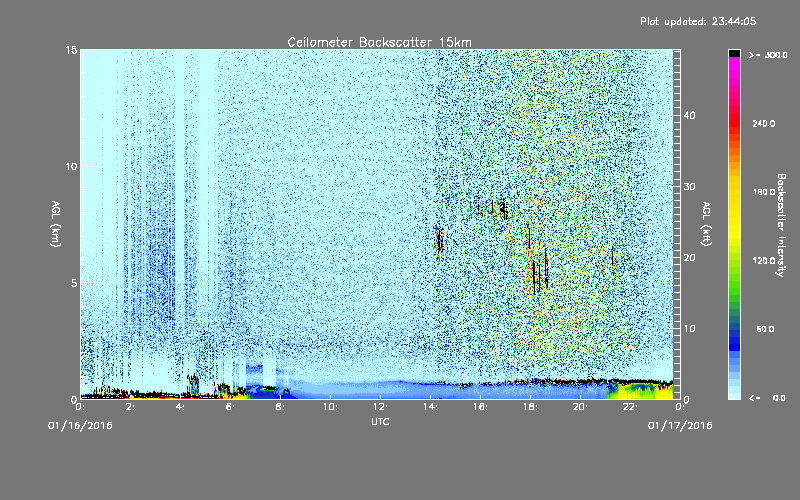
Task: Click the '>= 300.0' colorbar value
Action: pyautogui.click(x=768, y=55)
